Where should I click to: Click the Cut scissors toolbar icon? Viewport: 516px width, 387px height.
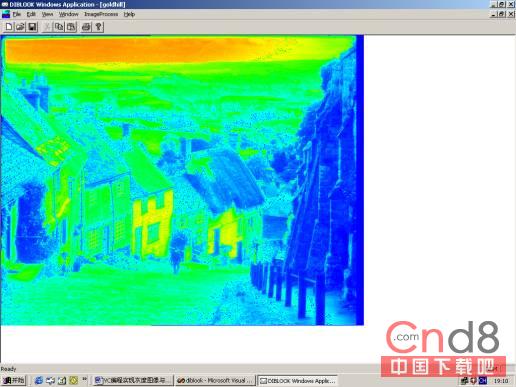(x=47, y=27)
